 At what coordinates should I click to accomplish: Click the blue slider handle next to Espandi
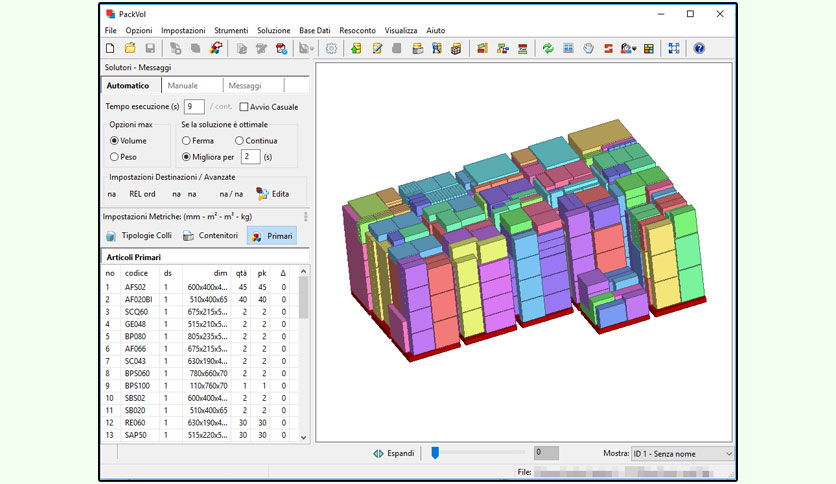435,453
